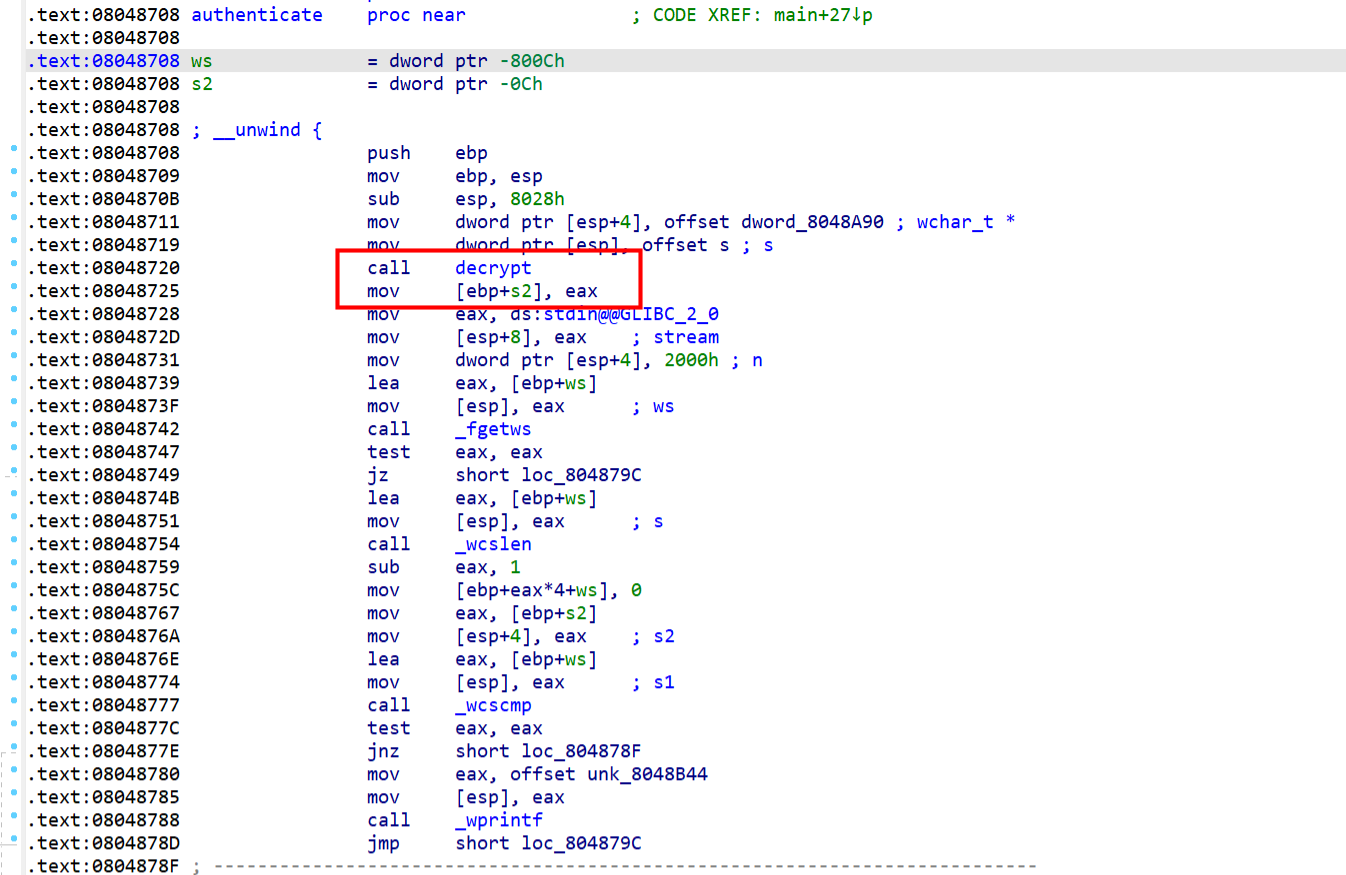This screenshot has height=875, width=1346.
Task: Select the ws local variable definition
Action: pos(201,61)
